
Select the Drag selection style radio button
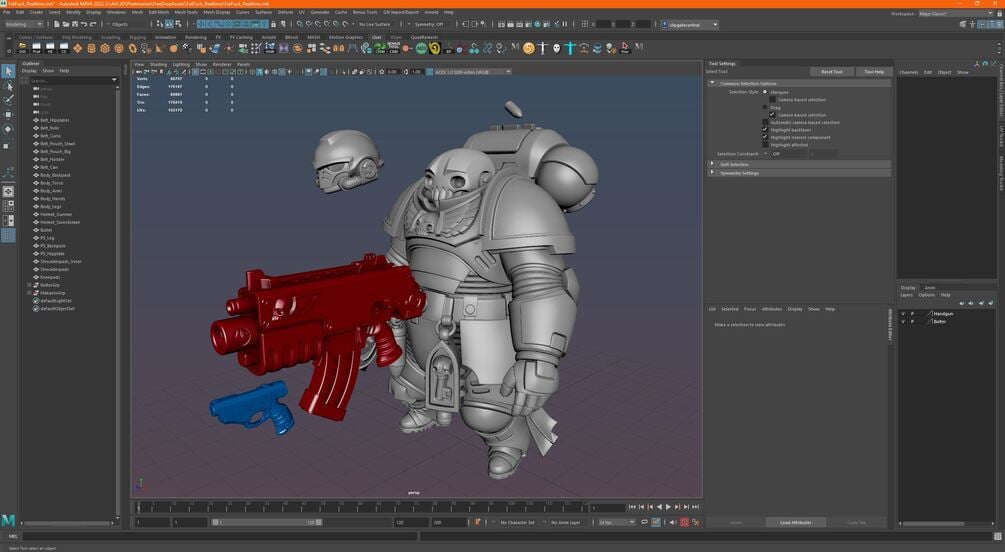pyautogui.click(x=765, y=107)
